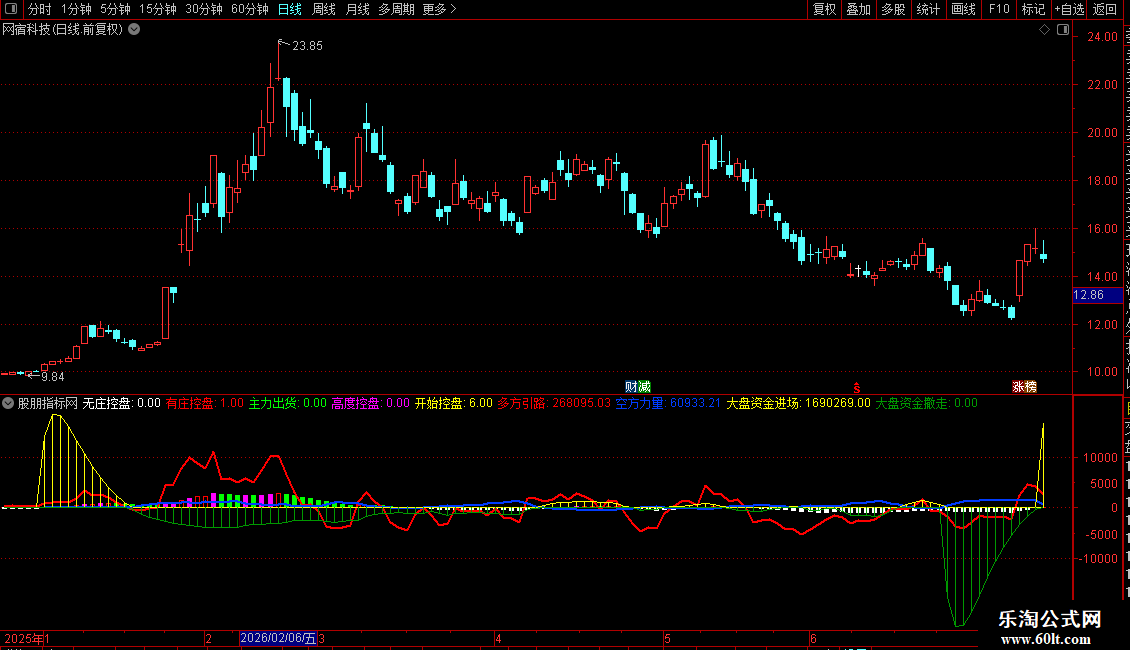This screenshot has width=1130, height=650.
Task: Click the 多方引路: 268095.03 indicator value
Action: [553, 404]
